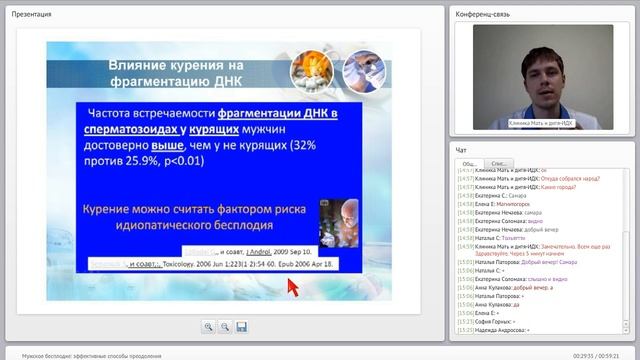Click the underlined word 'курящих' on slide
This screenshot has width=640, height=360.
pyautogui.click(x=214, y=129)
